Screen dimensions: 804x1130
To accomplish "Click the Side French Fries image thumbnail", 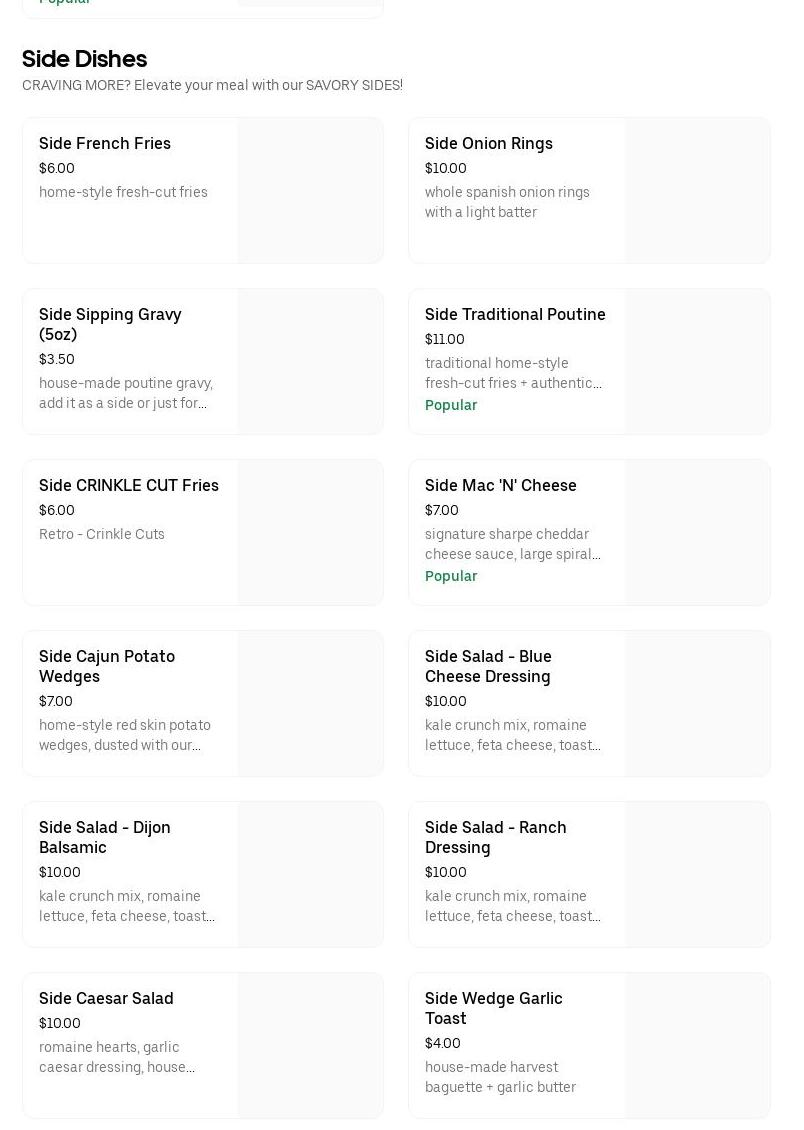I will 310,190.
